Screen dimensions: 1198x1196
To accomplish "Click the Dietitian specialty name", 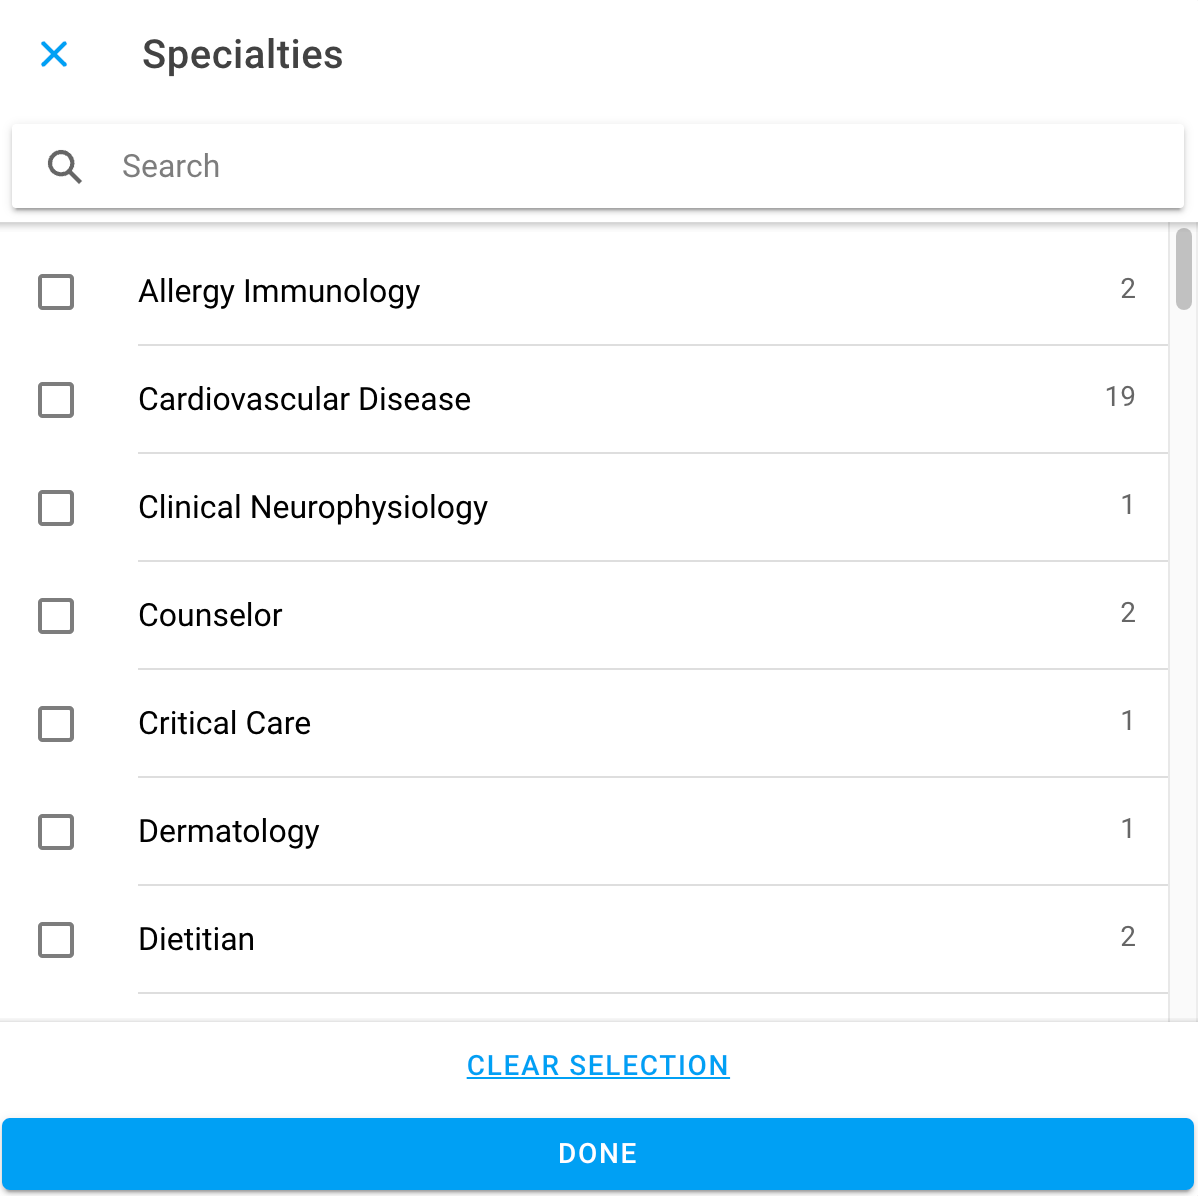I will [197, 940].
